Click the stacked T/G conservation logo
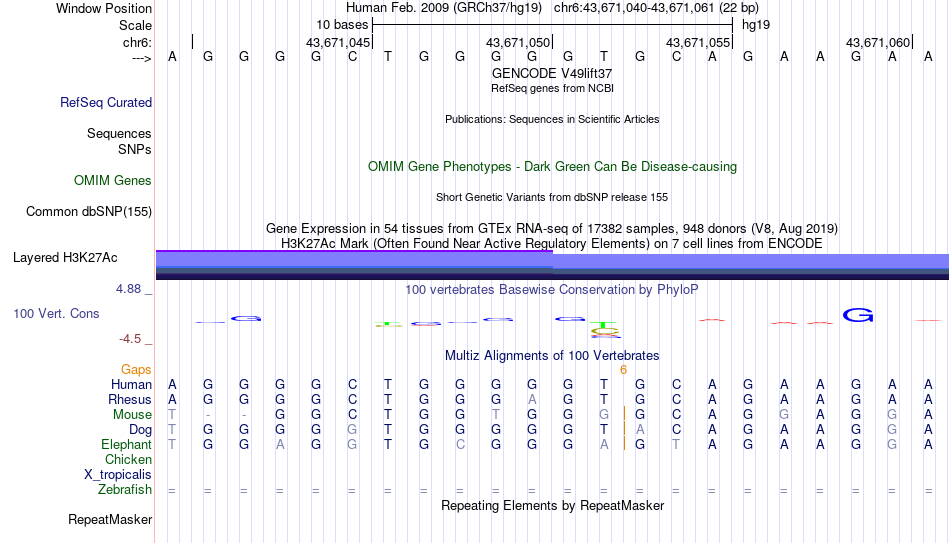This screenshot has height=543, width=950. (x=604, y=330)
